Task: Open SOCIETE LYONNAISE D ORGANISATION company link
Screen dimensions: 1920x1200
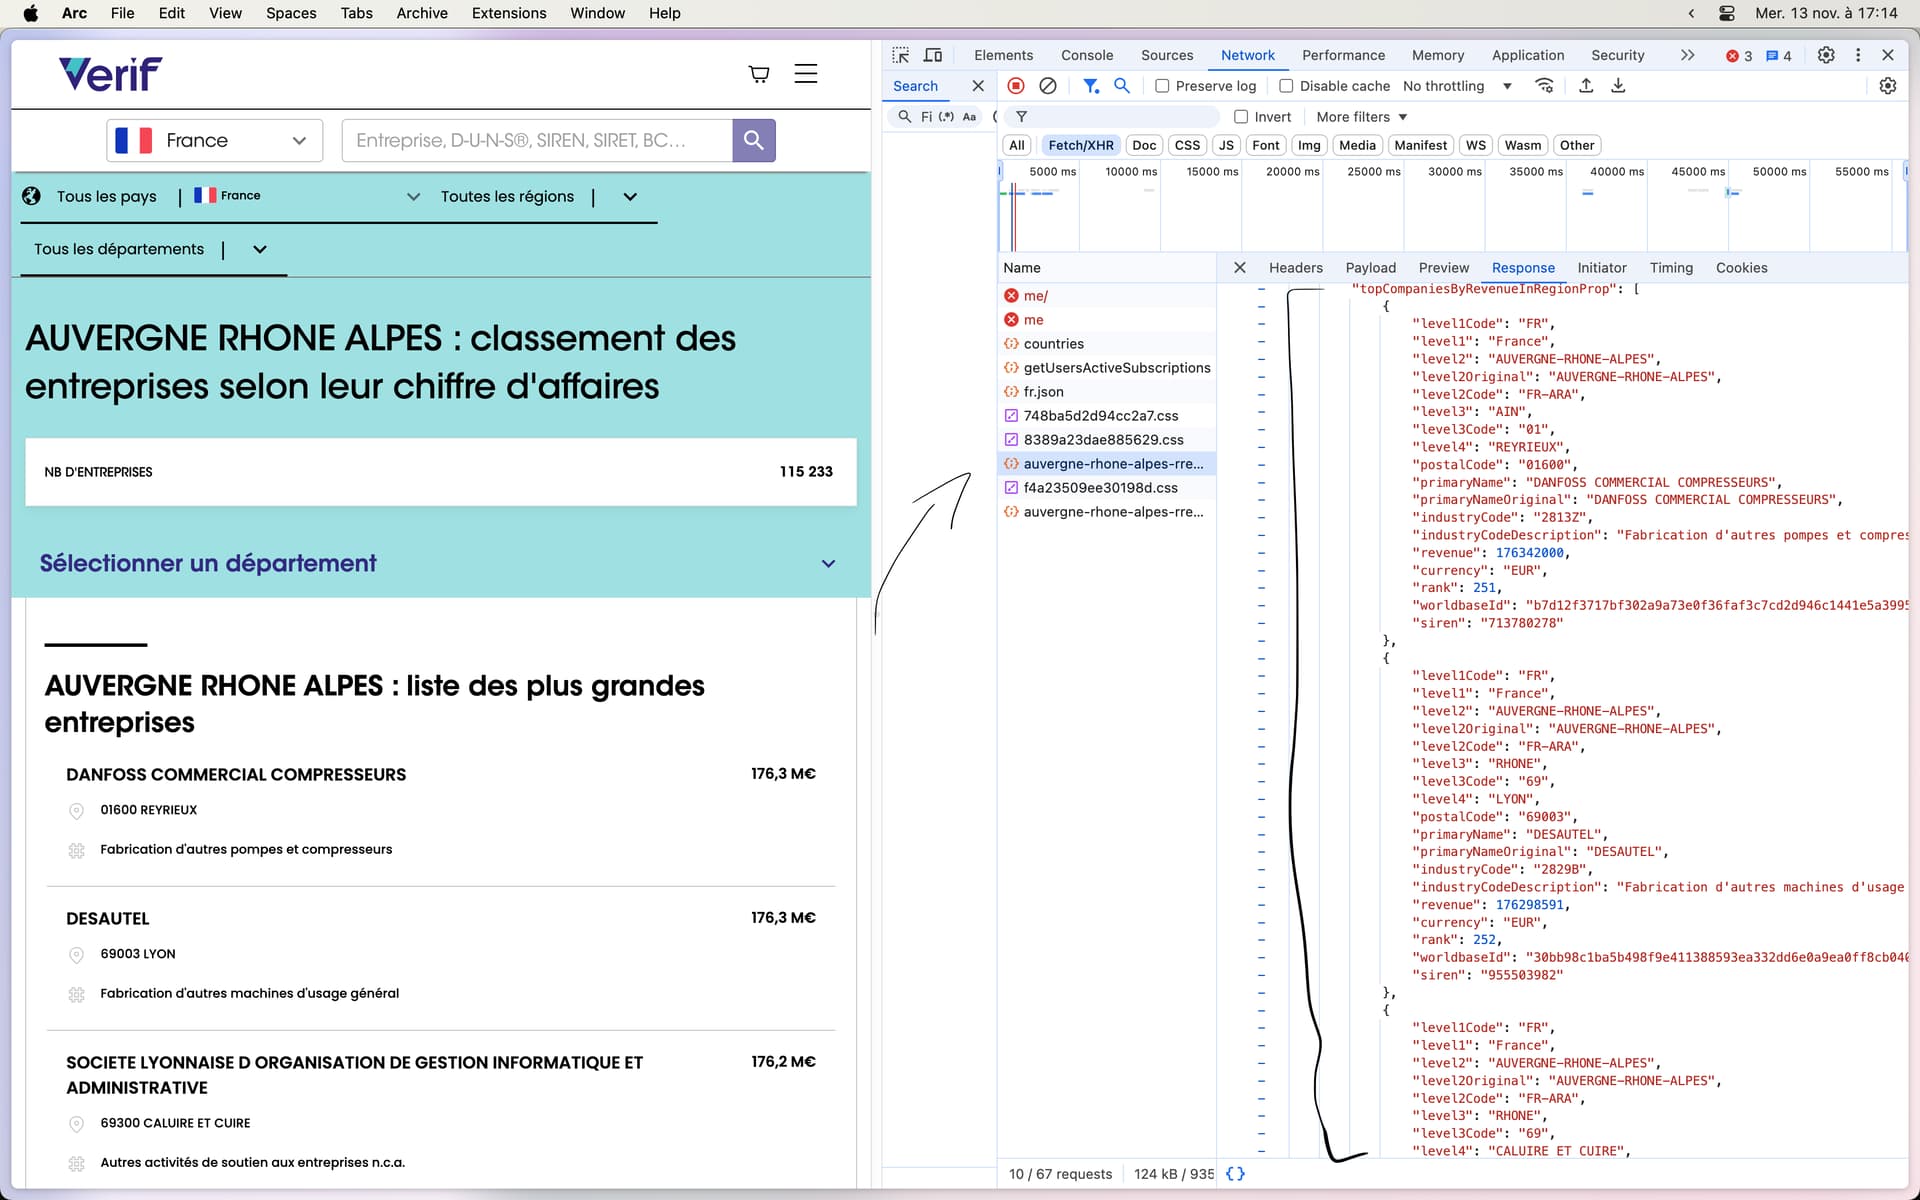Action: [x=355, y=1075]
